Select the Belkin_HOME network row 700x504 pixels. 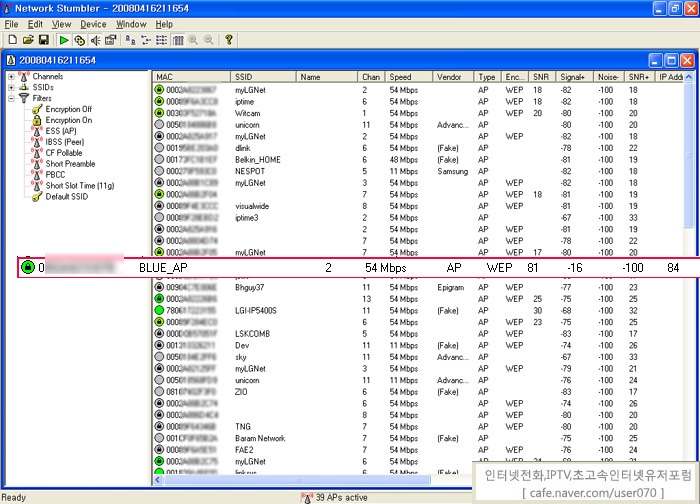point(418,159)
